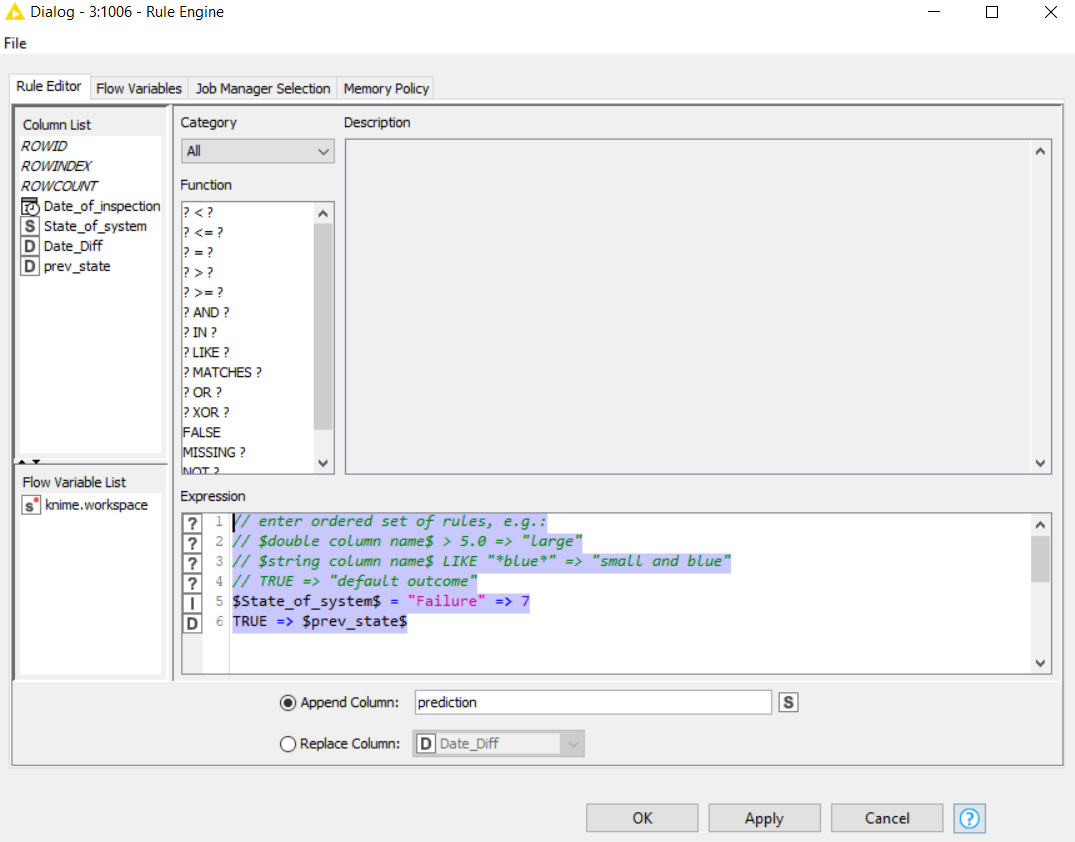Click the double type icon beside Date_Diff
This screenshot has width=1075, height=842.
(x=30, y=246)
